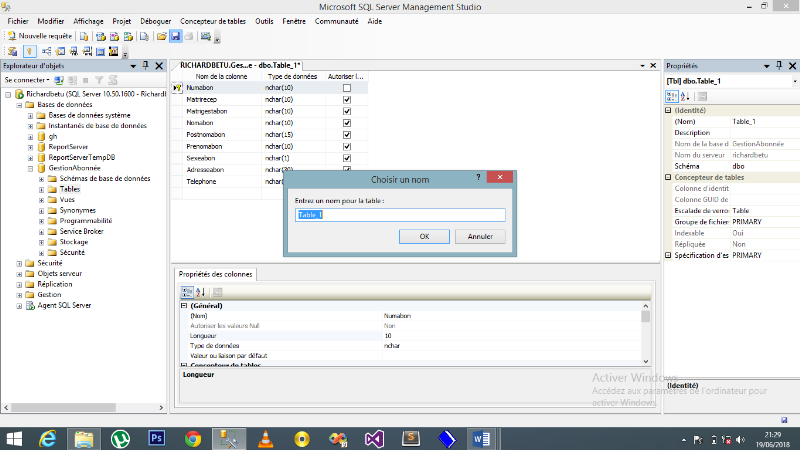Open the active documents list dropdown arrow
Screen dimensions: 800x450
[x=642, y=66]
